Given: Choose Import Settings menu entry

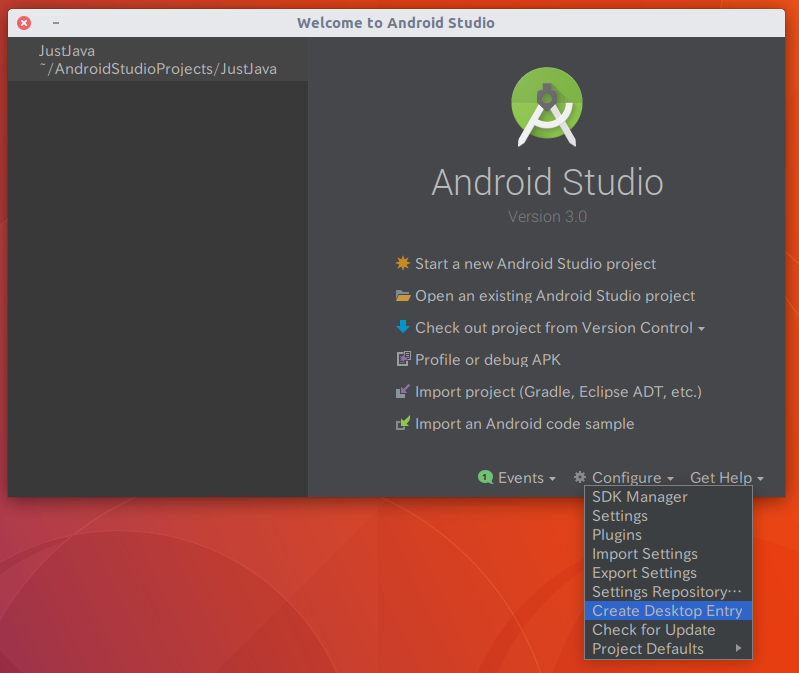Looking at the screenshot, I should (668, 554).
